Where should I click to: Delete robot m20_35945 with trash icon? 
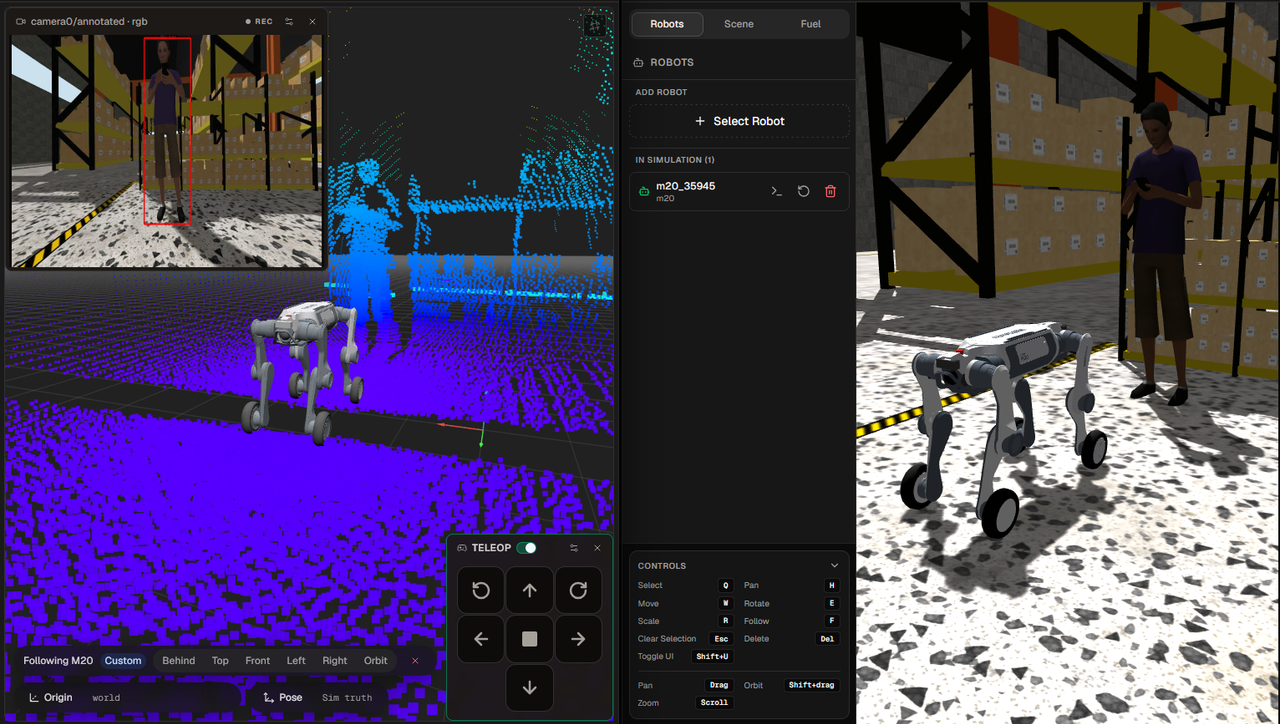coord(830,191)
